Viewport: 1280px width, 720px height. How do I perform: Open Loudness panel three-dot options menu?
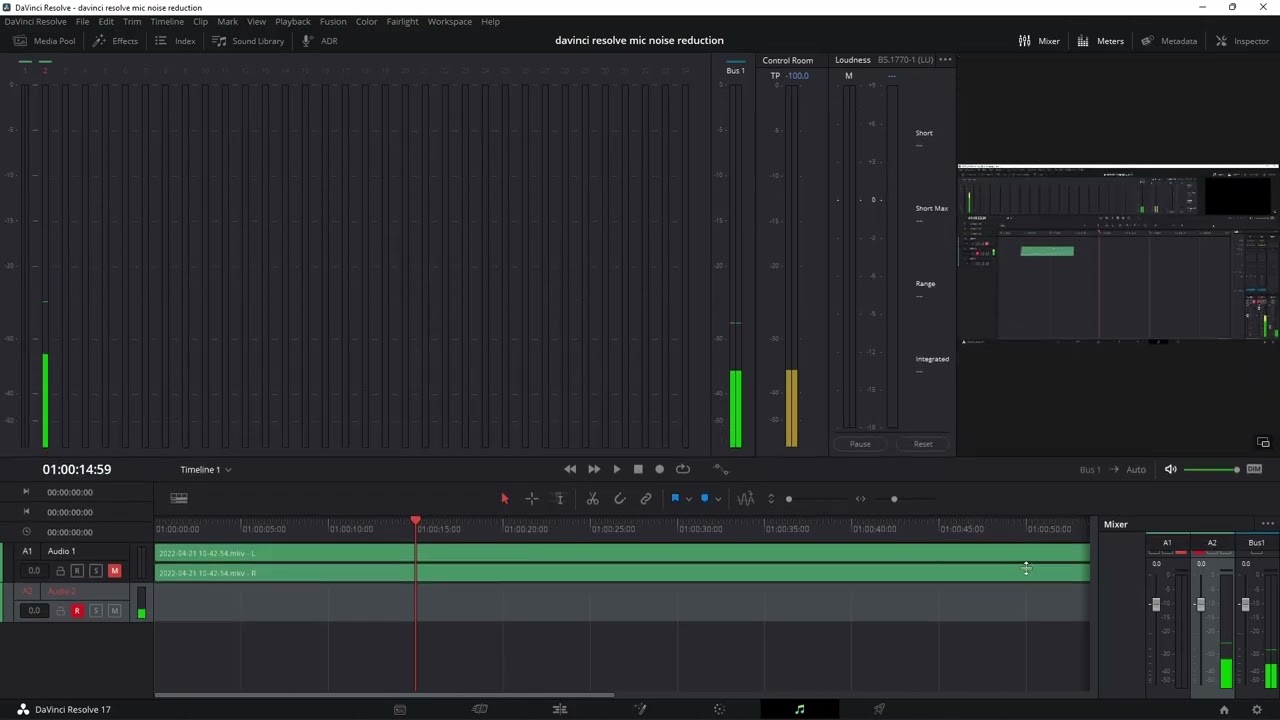[x=945, y=60]
